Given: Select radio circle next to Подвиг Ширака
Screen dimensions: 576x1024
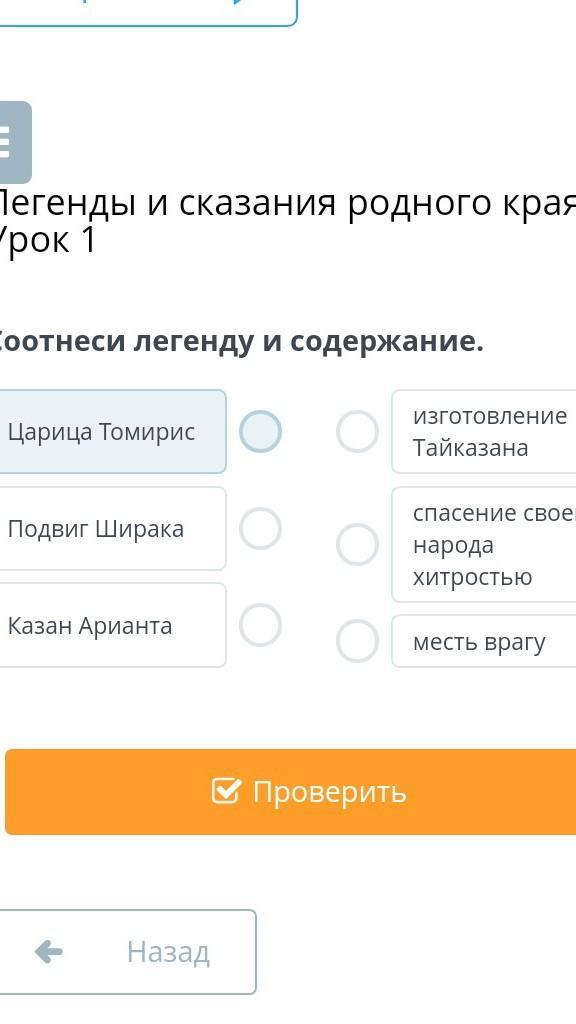Looking at the screenshot, I should pos(260,528).
